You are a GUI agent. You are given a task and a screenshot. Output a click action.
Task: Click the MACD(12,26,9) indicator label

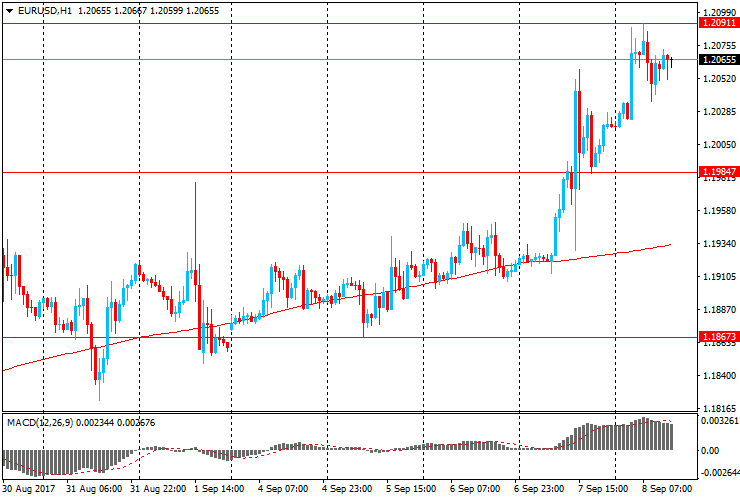[x=40, y=423]
